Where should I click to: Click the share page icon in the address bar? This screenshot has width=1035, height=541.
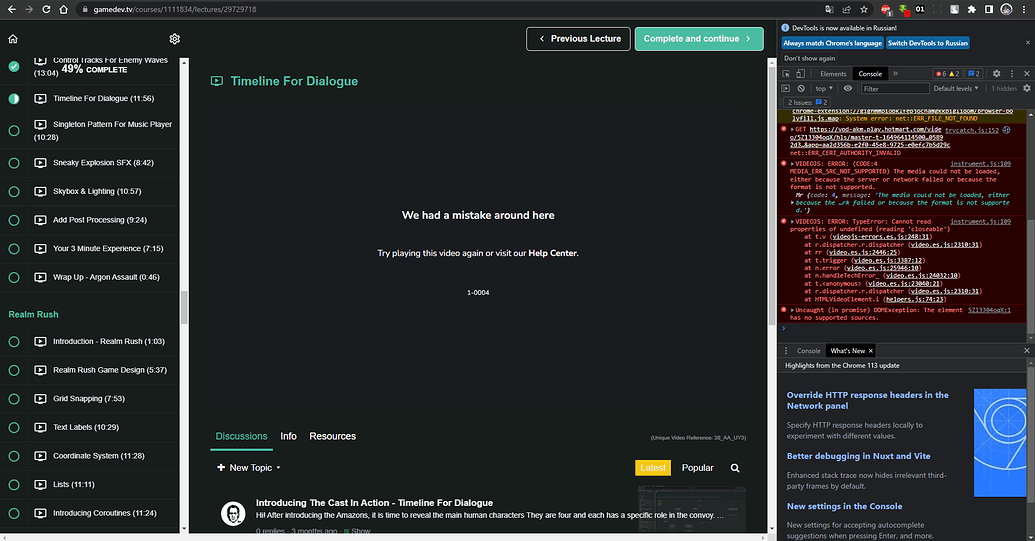[x=846, y=9]
